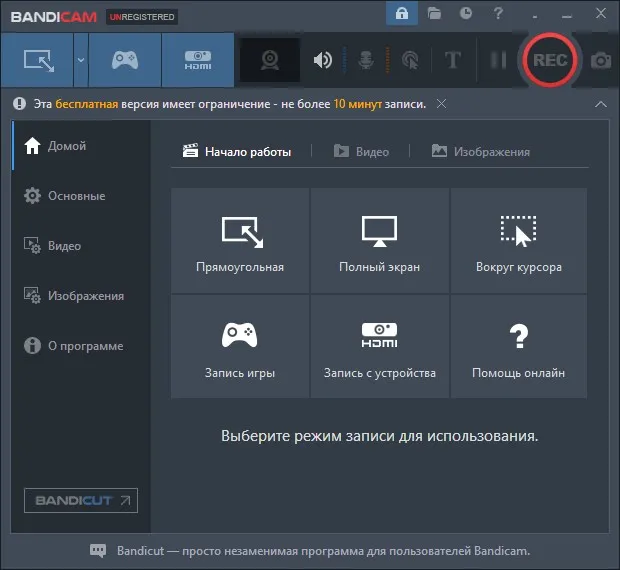
Task: Expand screen recording mode dropdown arrow
Action: (x=81, y=60)
